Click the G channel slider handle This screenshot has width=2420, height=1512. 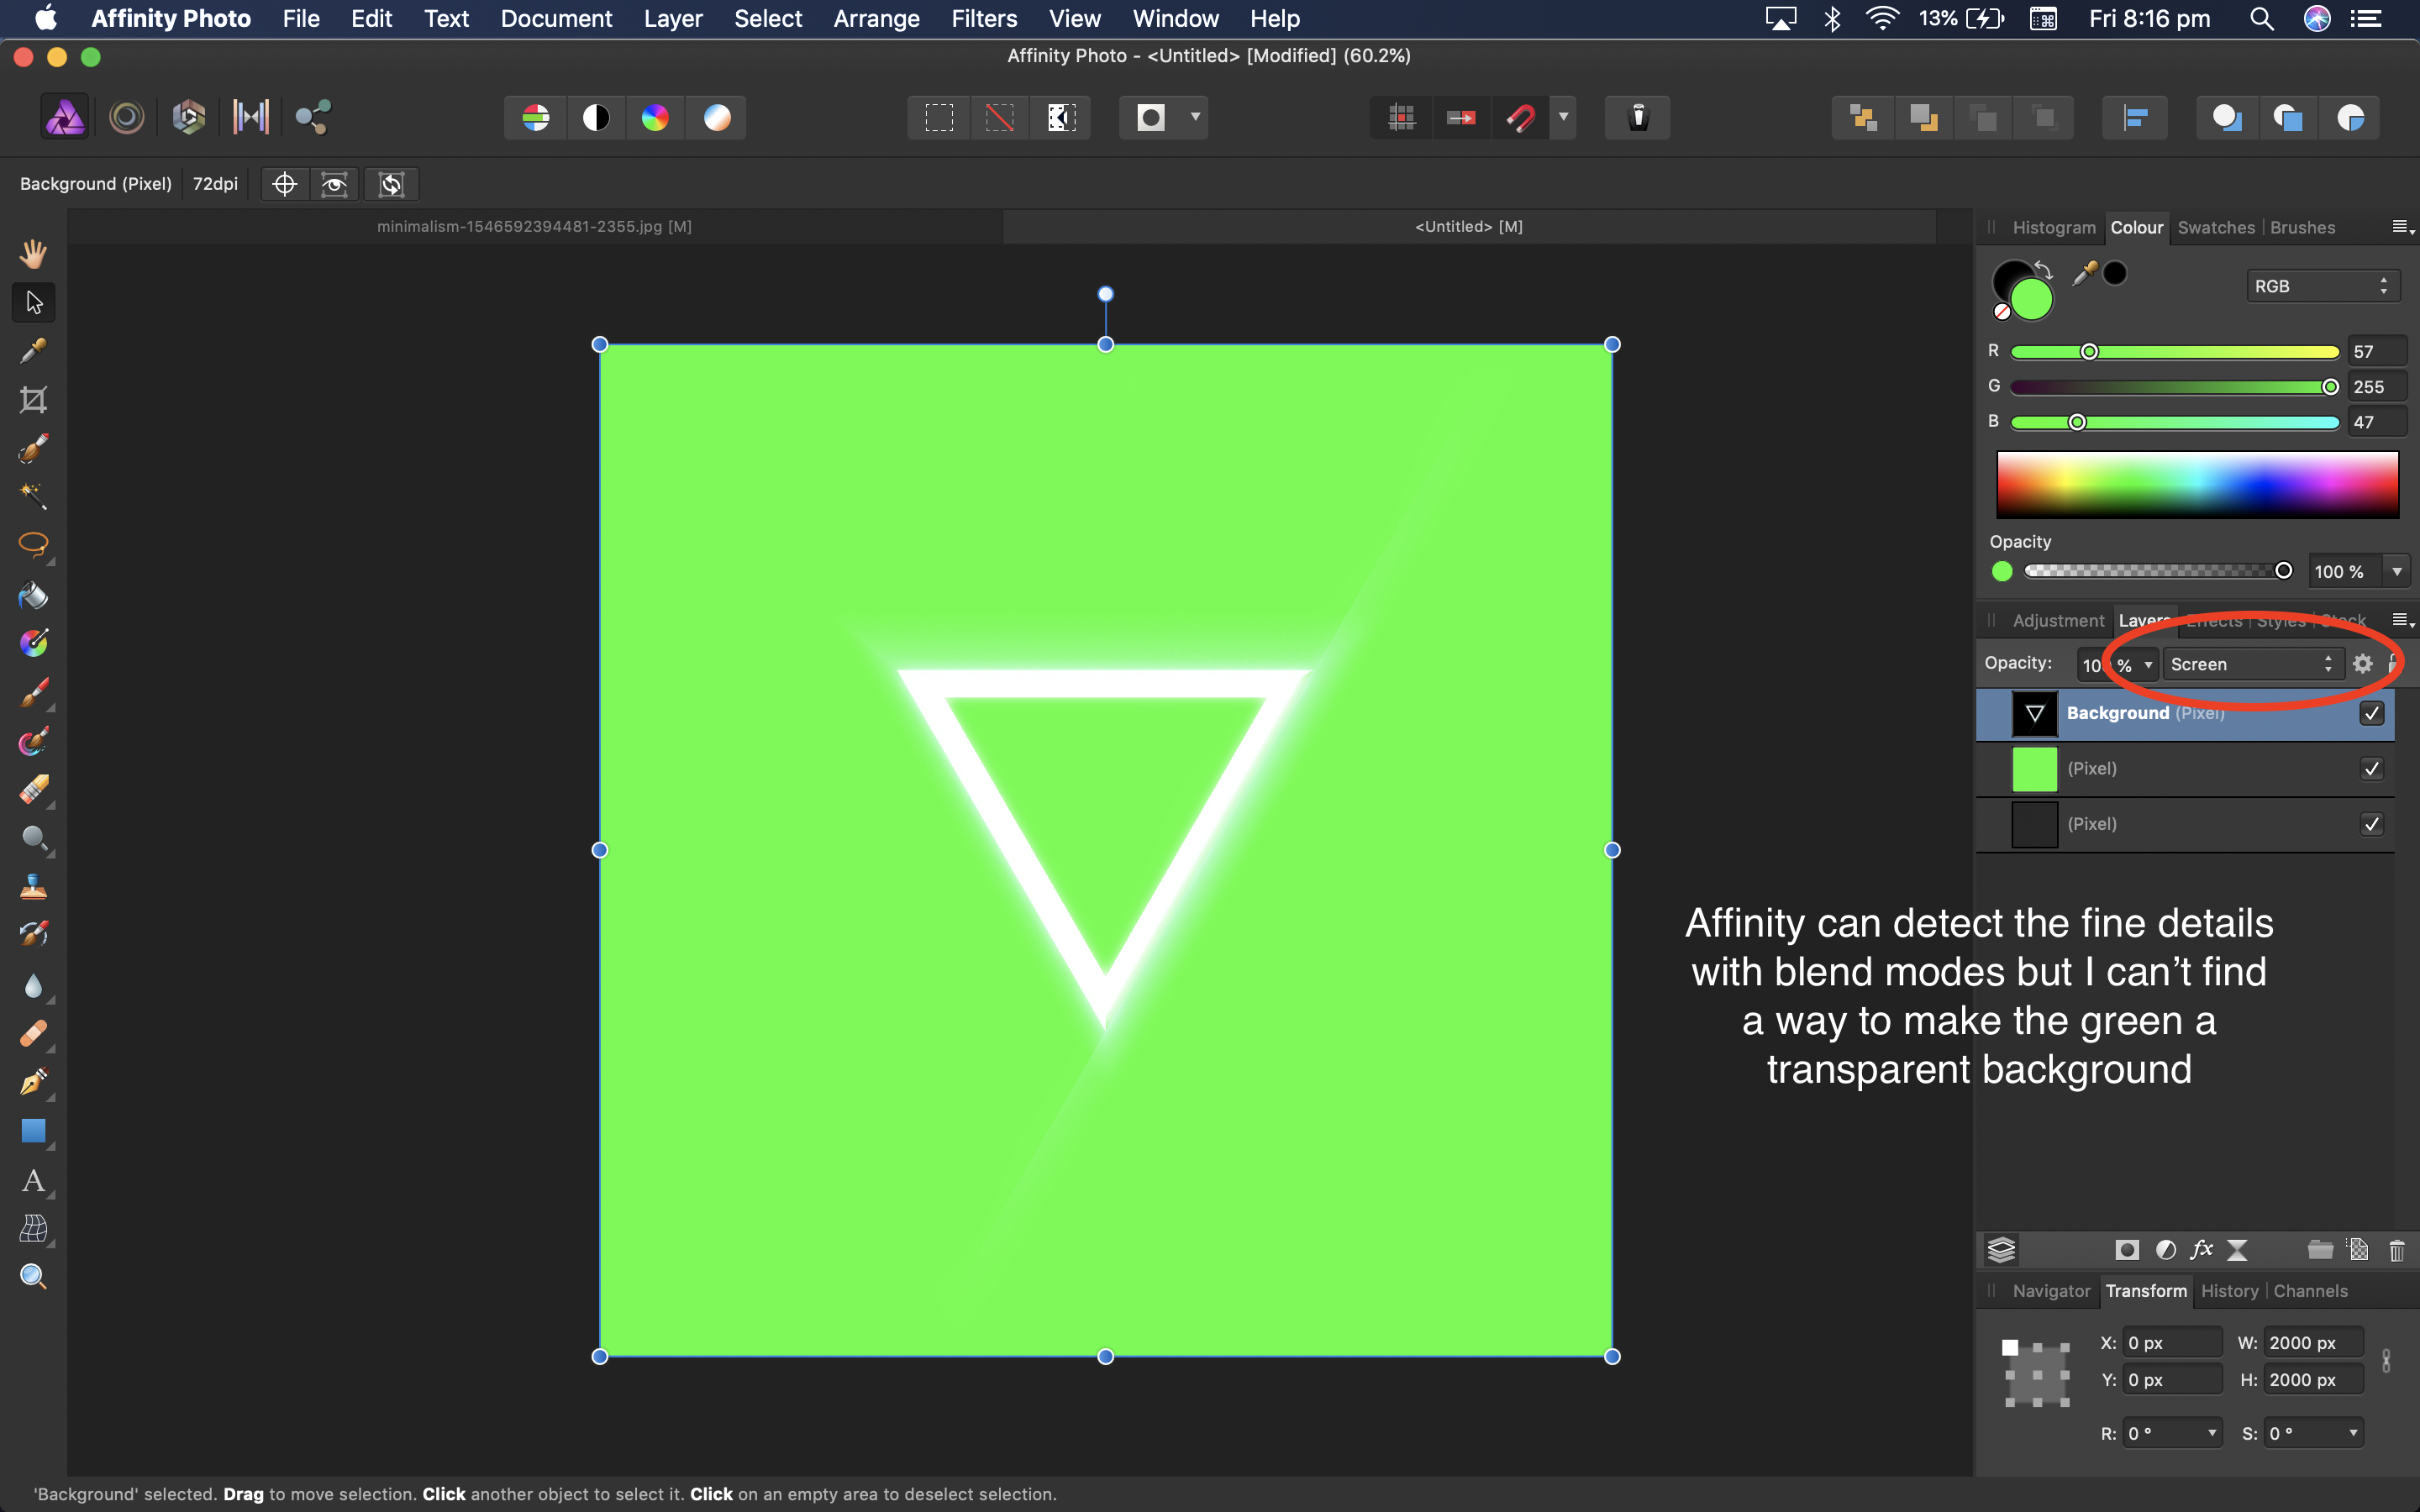(2330, 387)
